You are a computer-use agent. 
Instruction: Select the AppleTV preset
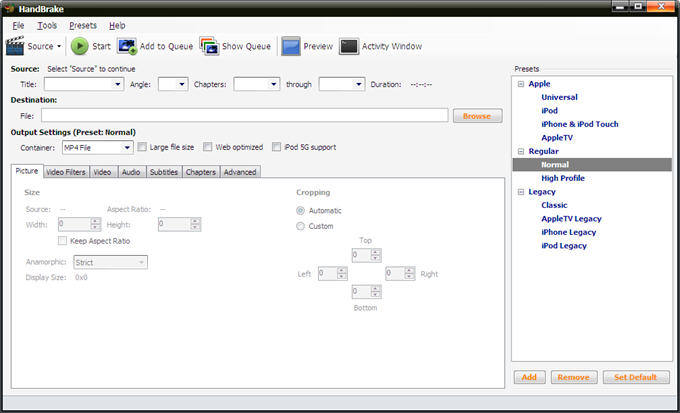[557, 138]
